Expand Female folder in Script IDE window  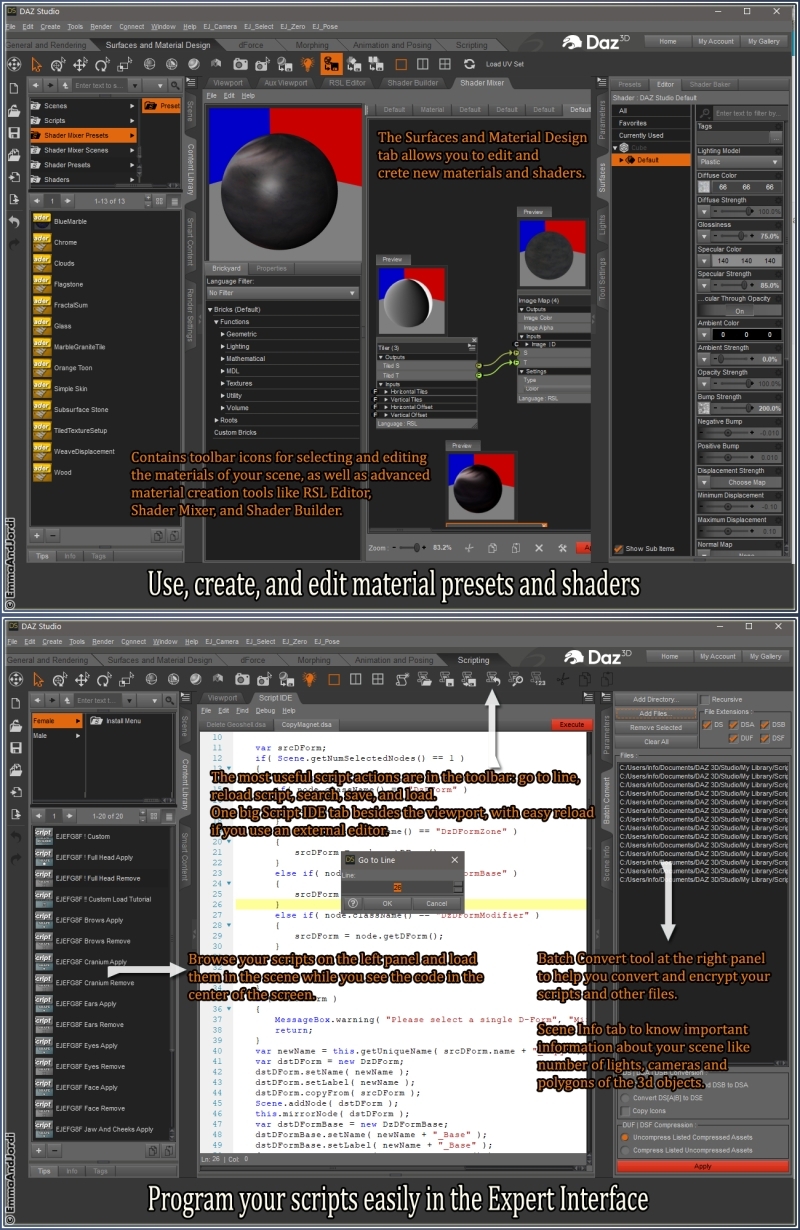coord(77,720)
